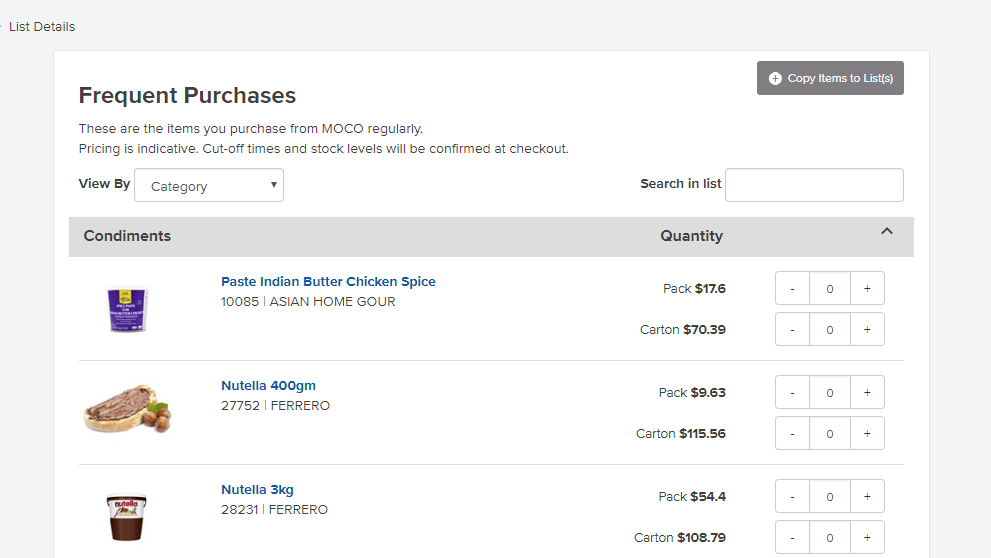
Task: Increase Pack quantity for Nutella 400gm
Action: pos(867,393)
